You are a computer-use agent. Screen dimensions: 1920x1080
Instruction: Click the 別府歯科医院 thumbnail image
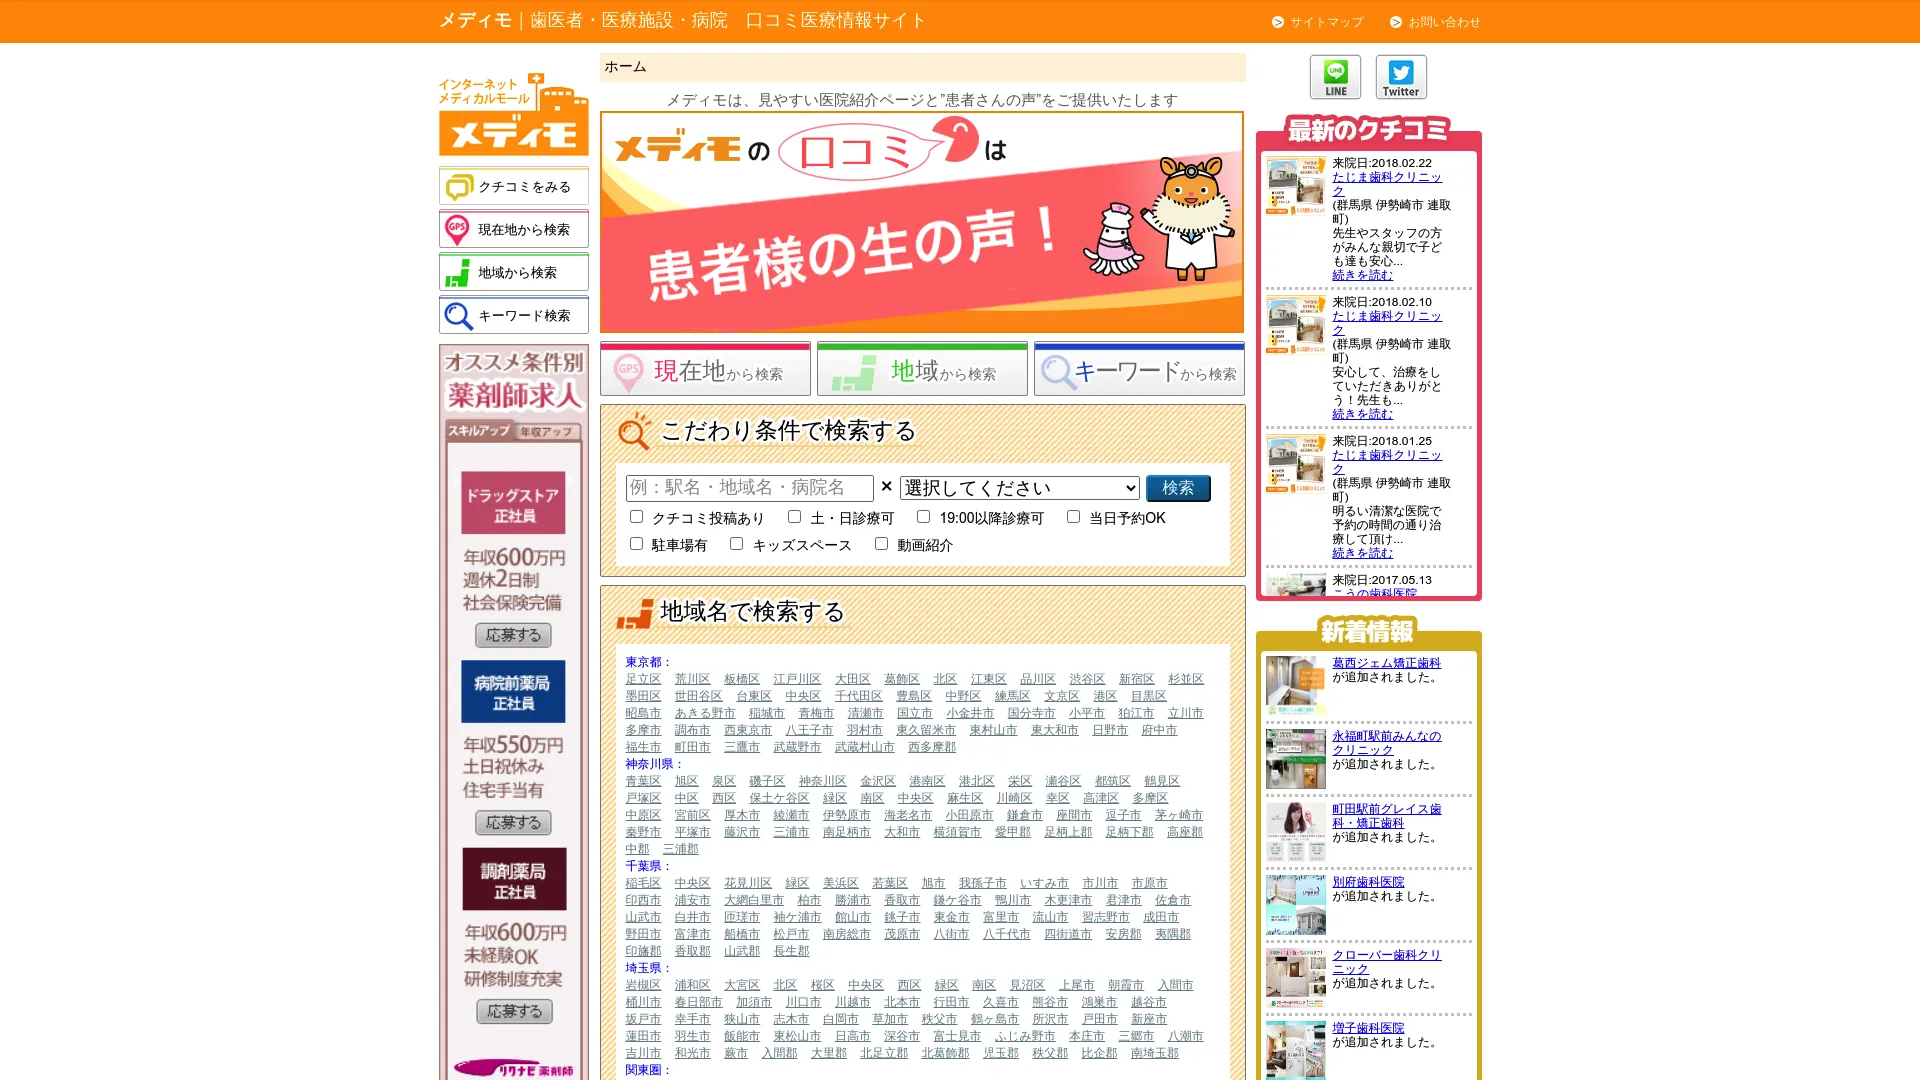click(x=1295, y=906)
